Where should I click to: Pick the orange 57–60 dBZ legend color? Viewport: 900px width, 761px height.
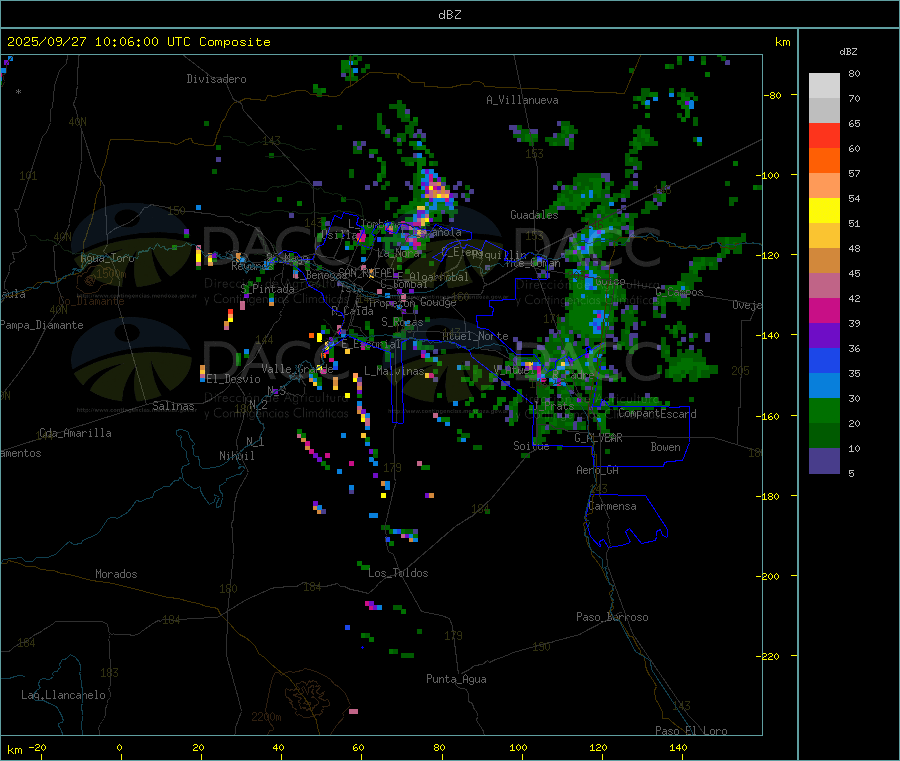(x=824, y=161)
